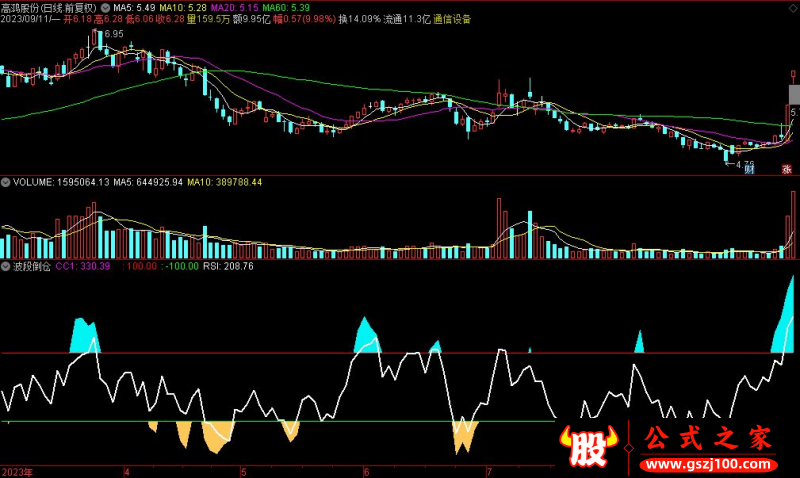Click the month 5 time axis marker

pos(243,472)
